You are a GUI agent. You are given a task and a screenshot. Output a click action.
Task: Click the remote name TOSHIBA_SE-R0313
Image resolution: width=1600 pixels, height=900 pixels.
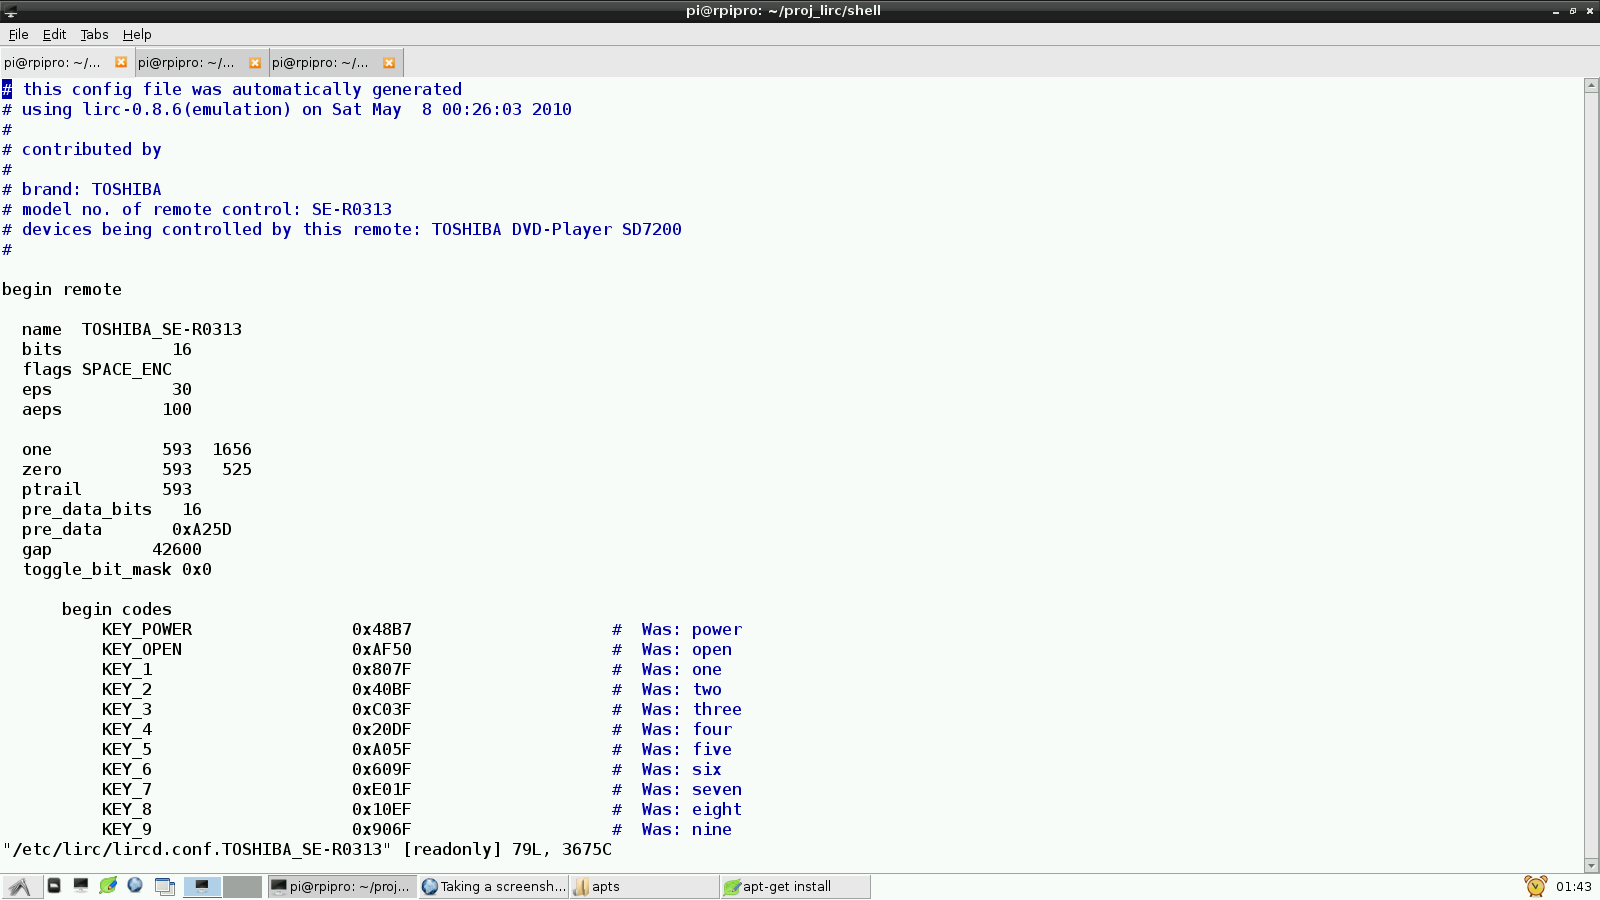[x=162, y=329]
